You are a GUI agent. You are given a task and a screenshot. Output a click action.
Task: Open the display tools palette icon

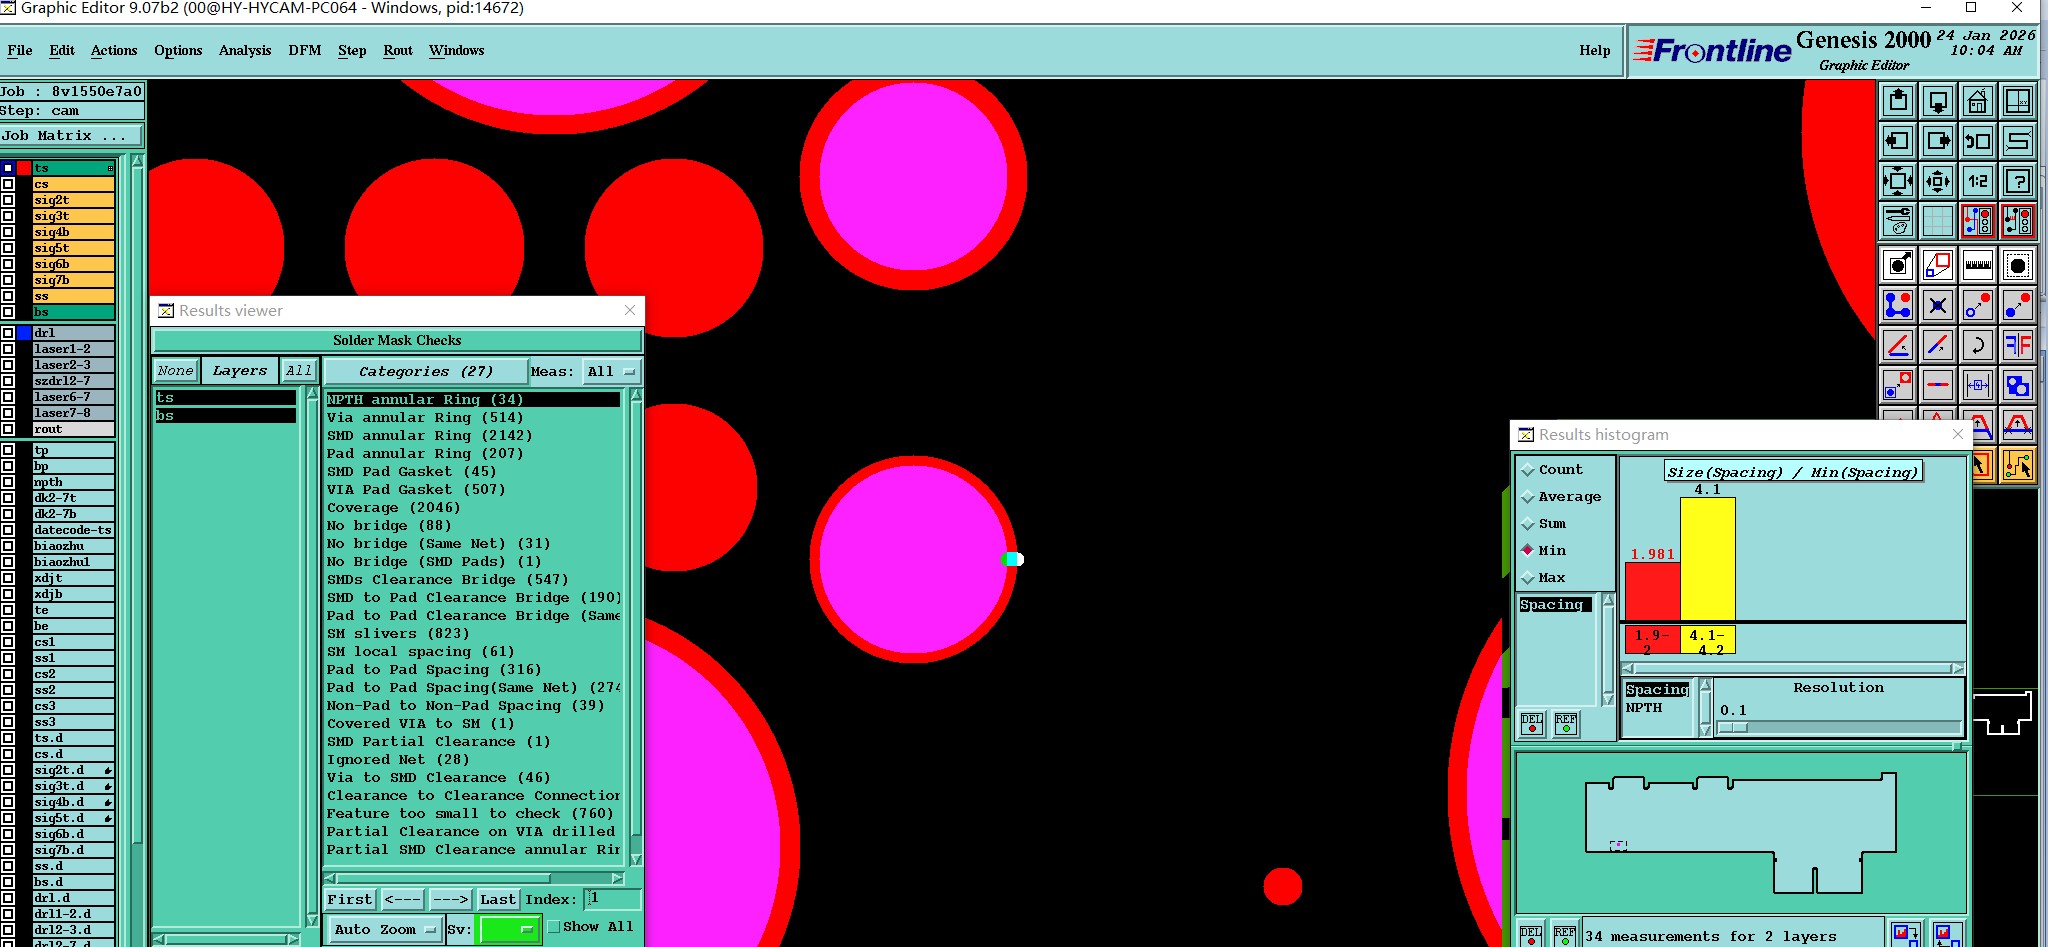click(1898, 221)
